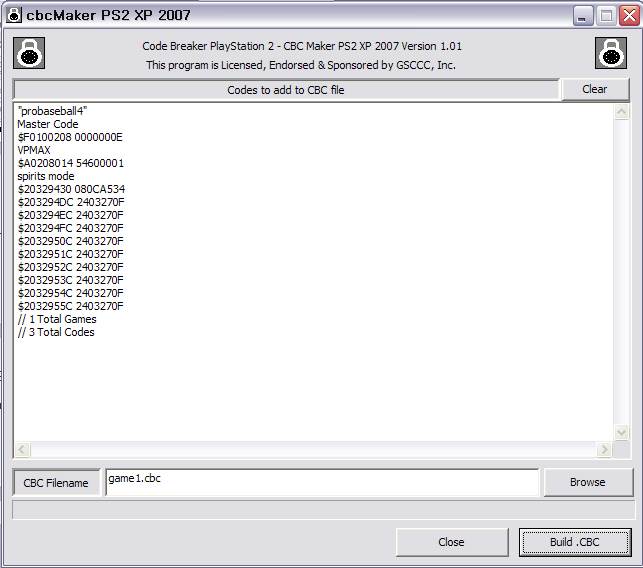Click the CBC Filename label button
Viewport: 643px width, 568px height.
(56, 483)
